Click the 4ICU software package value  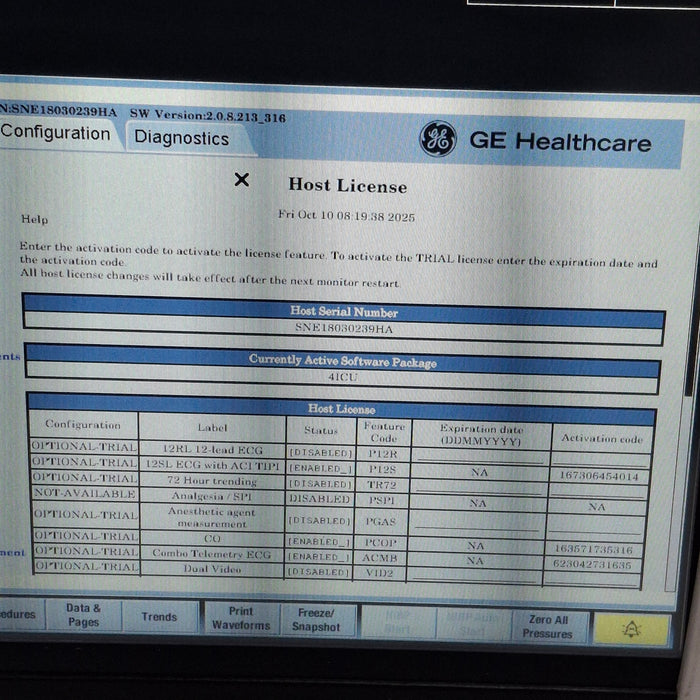[x=343, y=377]
